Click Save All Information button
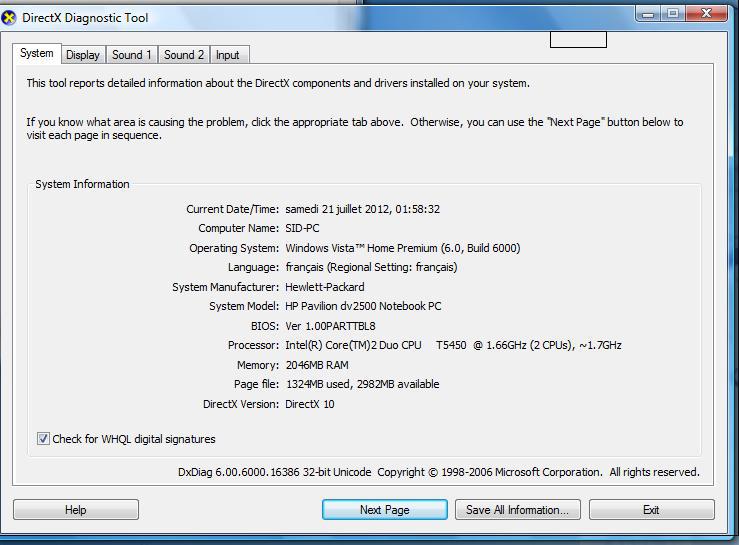This screenshot has width=739, height=545. coord(517,510)
